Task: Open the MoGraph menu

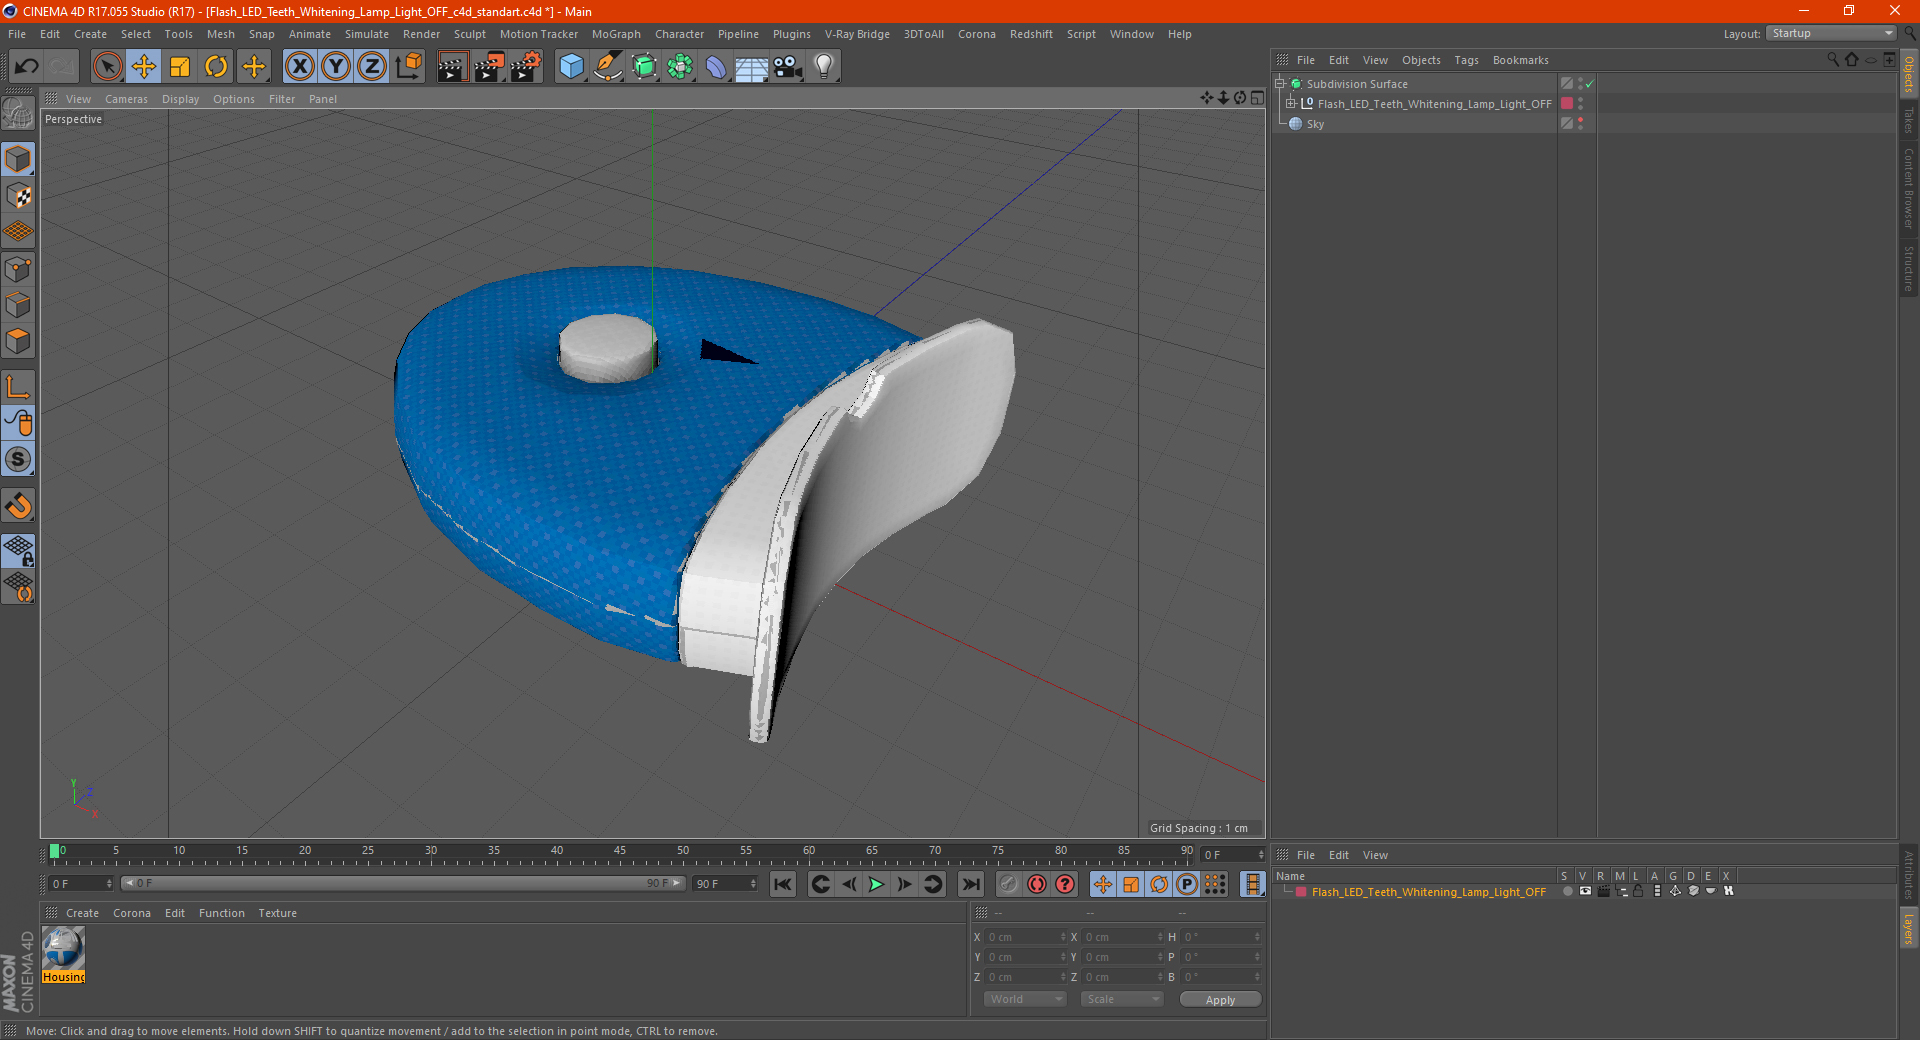Action: tap(616, 34)
